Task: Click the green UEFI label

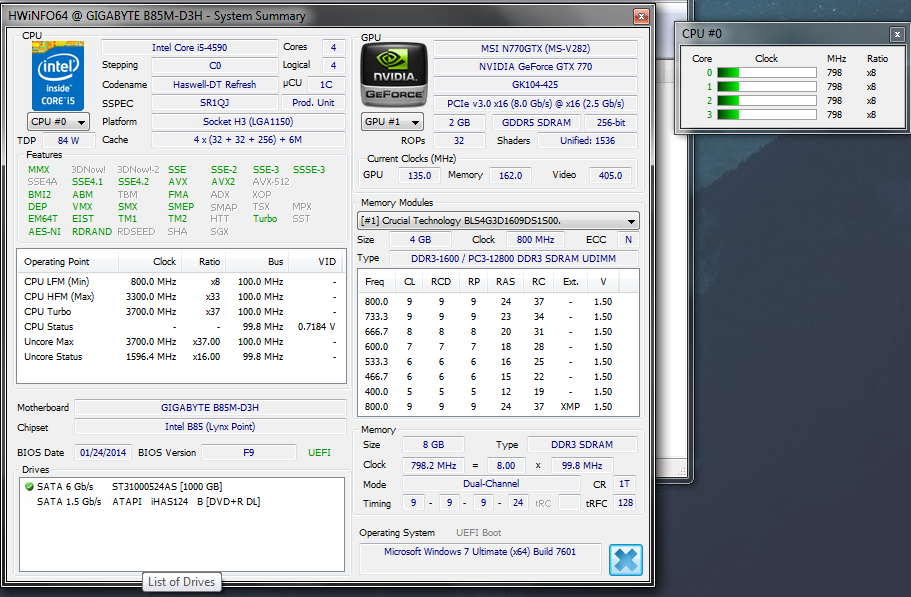Action: [x=319, y=453]
